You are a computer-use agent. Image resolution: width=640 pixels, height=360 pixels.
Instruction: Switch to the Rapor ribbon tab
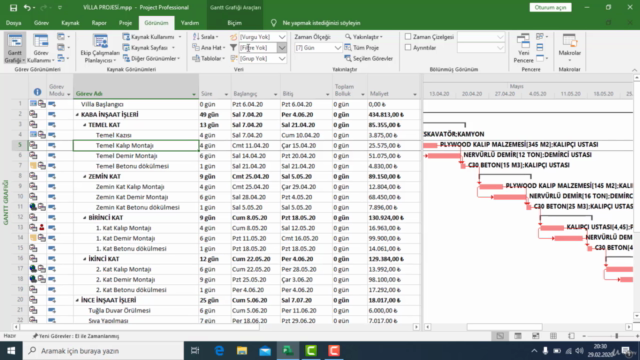click(x=99, y=23)
